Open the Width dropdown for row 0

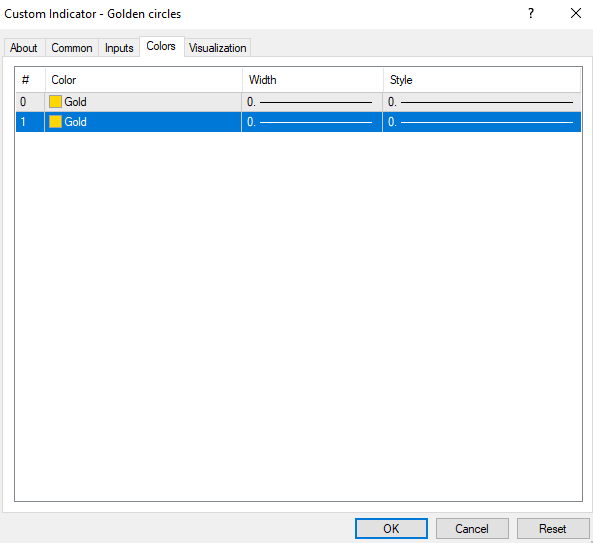click(x=312, y=102)
